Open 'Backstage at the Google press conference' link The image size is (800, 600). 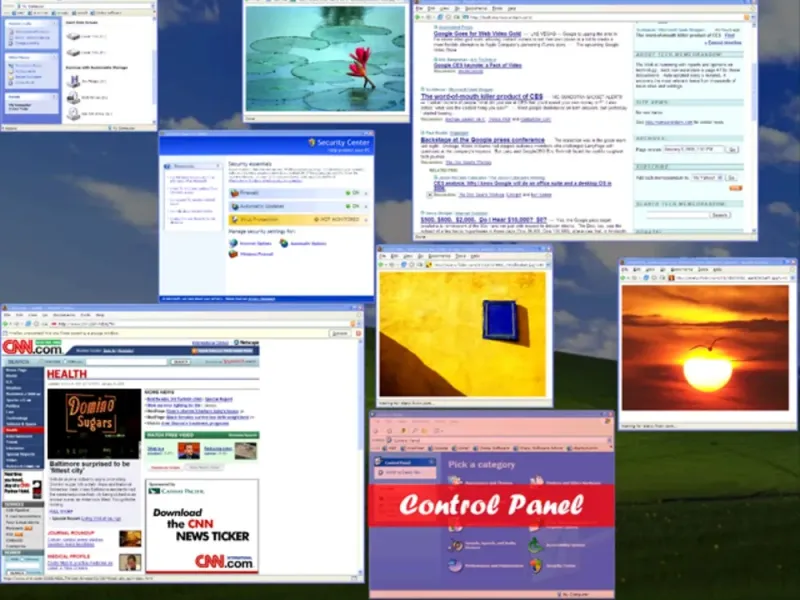[x=483, y=140]
